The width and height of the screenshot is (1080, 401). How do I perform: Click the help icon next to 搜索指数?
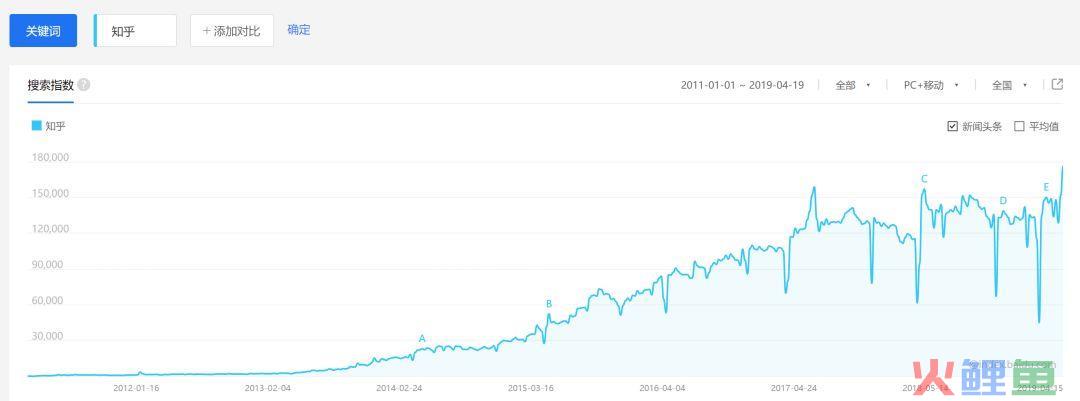(x=84, y=85)
